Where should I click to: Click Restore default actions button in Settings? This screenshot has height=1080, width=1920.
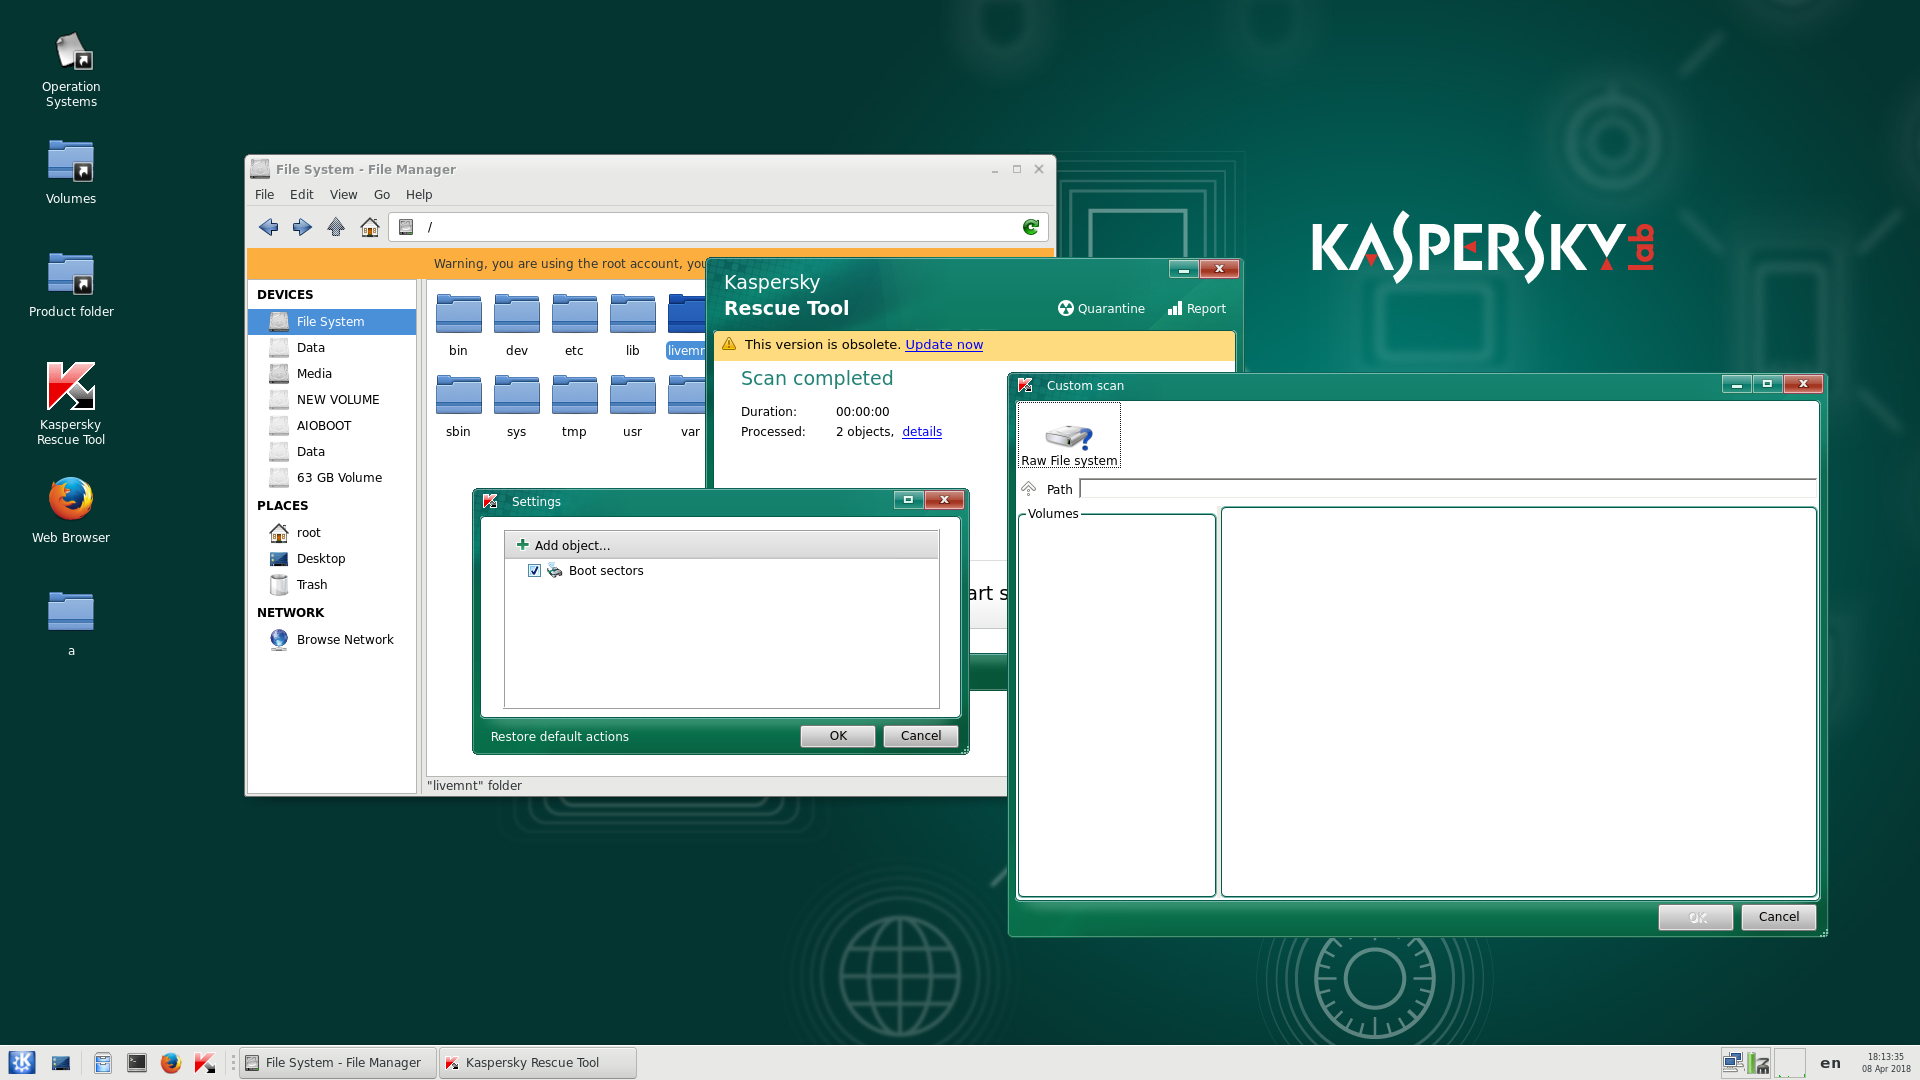pos(559,736)
